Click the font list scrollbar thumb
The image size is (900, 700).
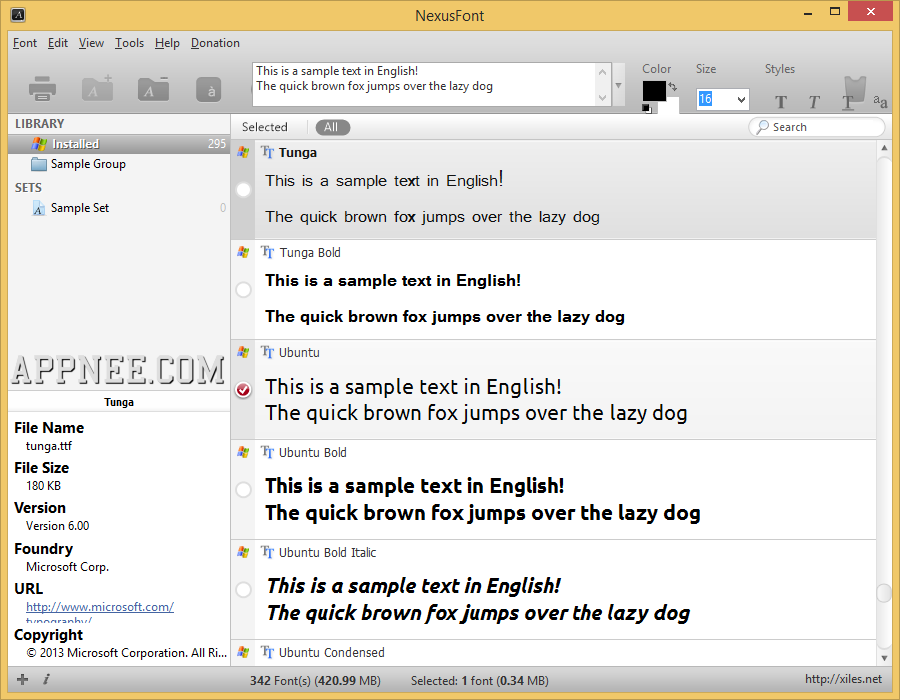pos(884,593)
